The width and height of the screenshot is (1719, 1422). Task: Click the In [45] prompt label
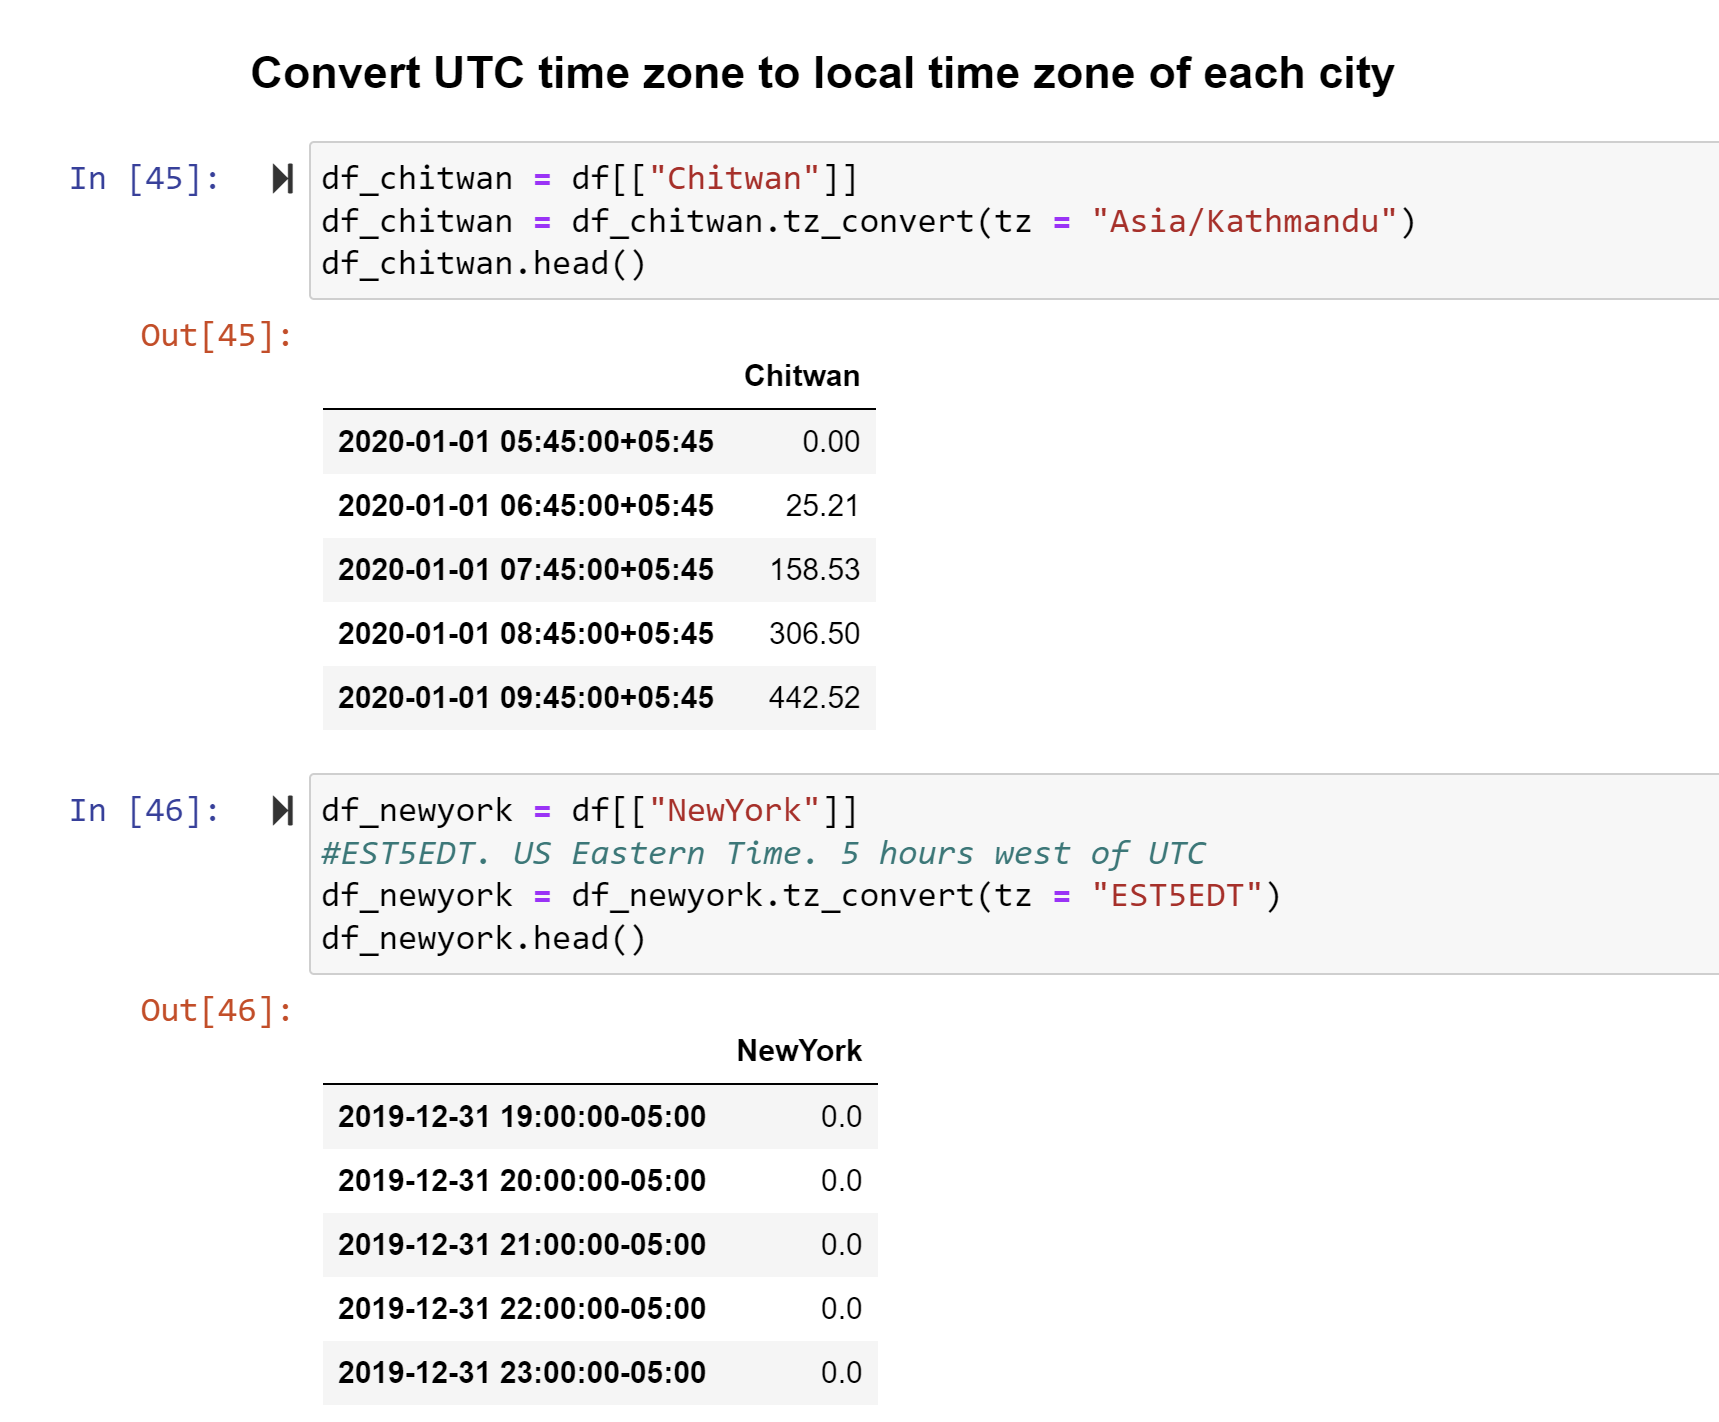pyautogui.click(x=144, y=179)
